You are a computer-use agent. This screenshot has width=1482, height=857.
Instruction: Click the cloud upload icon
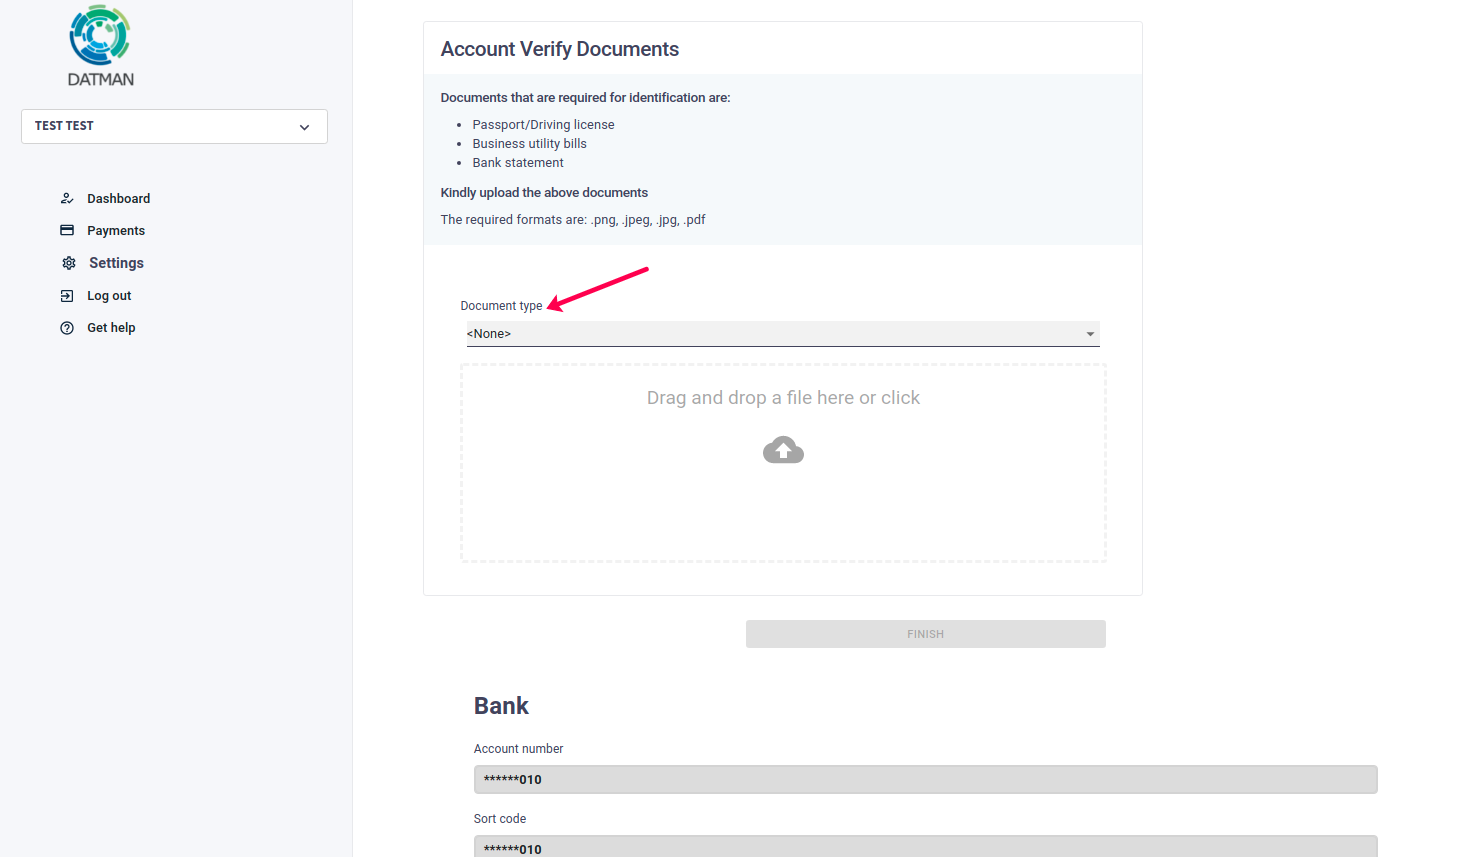coord(783,450)
